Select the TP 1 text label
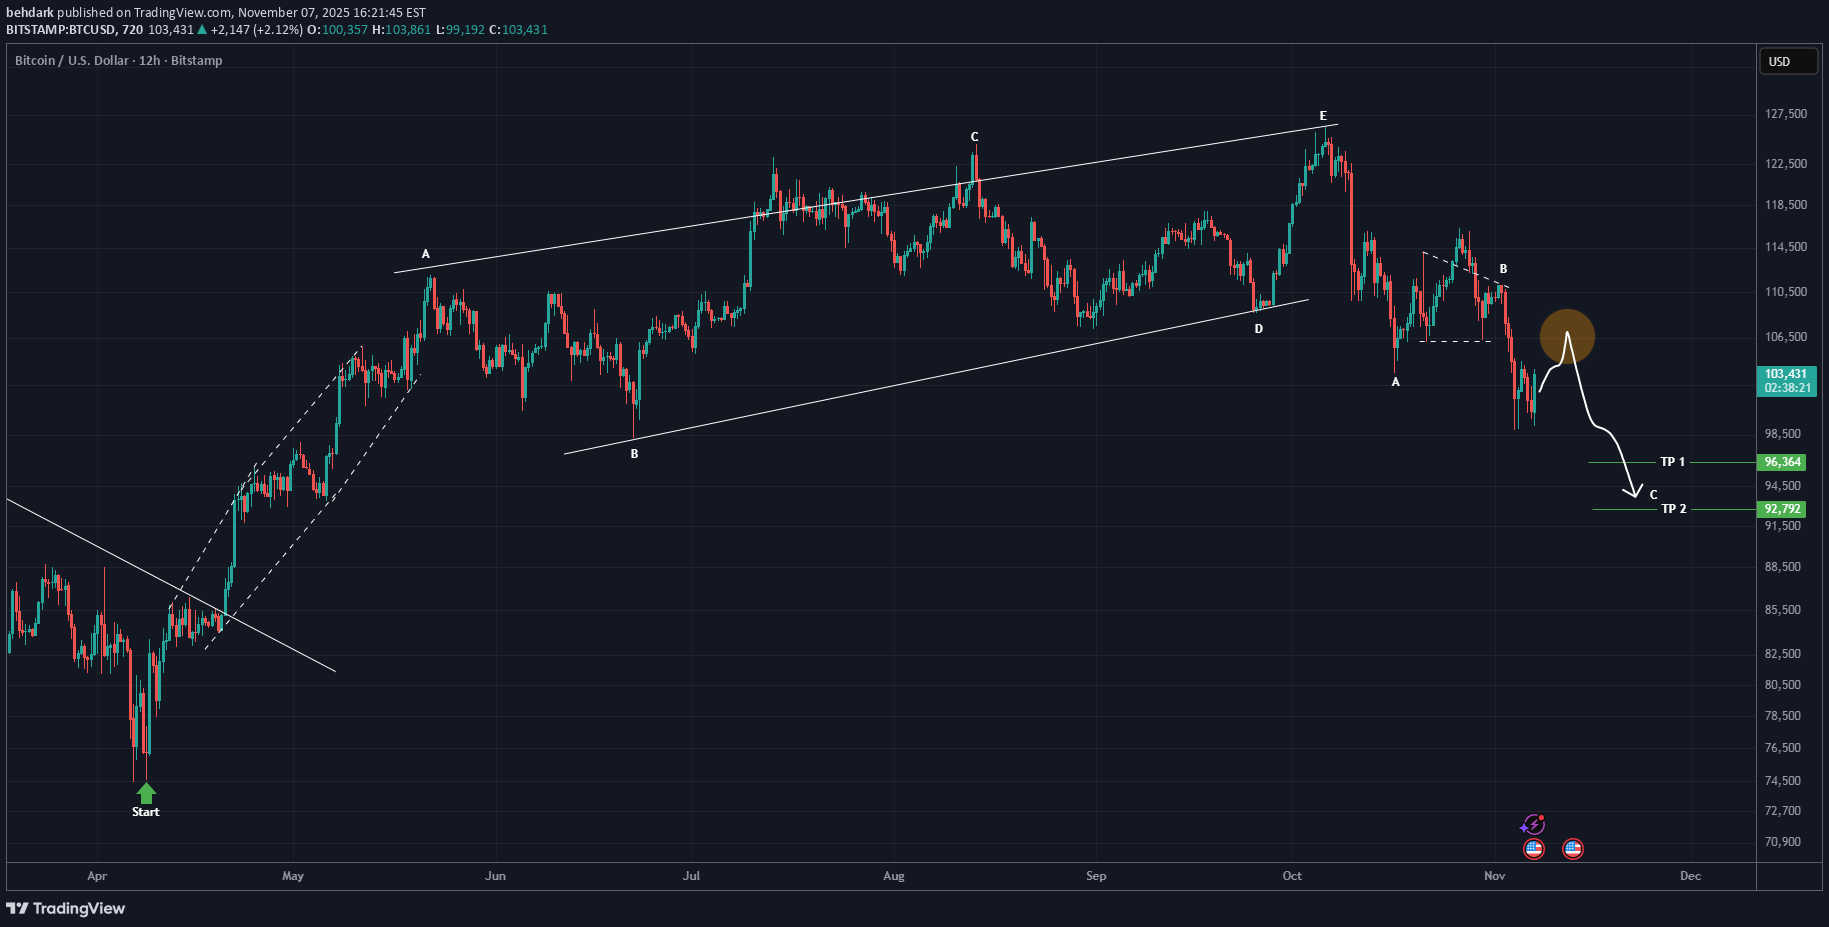Viewport: 1829px width, 927px height. click(1672, 462)
